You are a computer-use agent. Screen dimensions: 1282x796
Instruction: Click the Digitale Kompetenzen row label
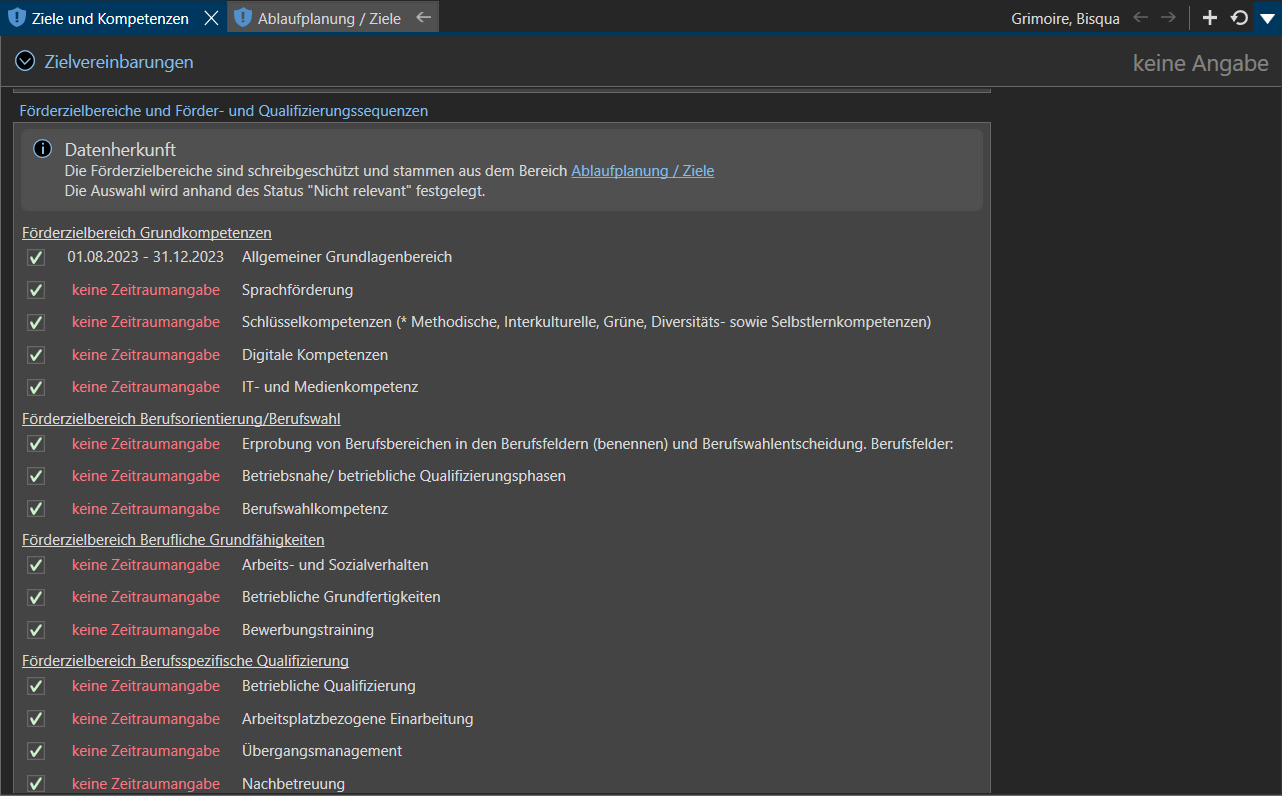(315, 355)
